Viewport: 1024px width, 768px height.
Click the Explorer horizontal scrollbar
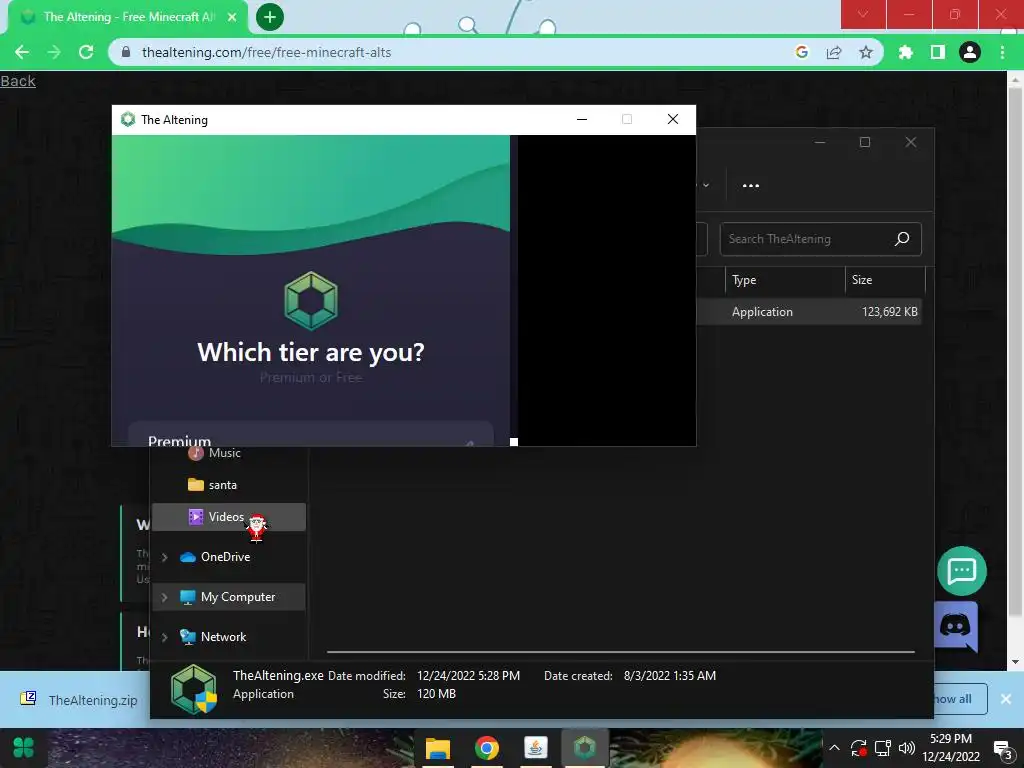[620, 651]
